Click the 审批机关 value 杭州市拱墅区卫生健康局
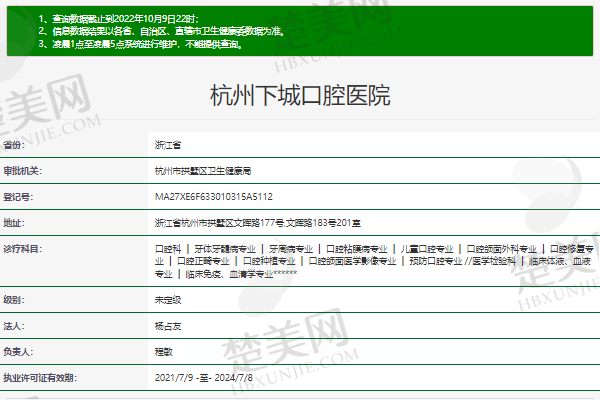Screen dimensions: 600x400 point(203,171)
